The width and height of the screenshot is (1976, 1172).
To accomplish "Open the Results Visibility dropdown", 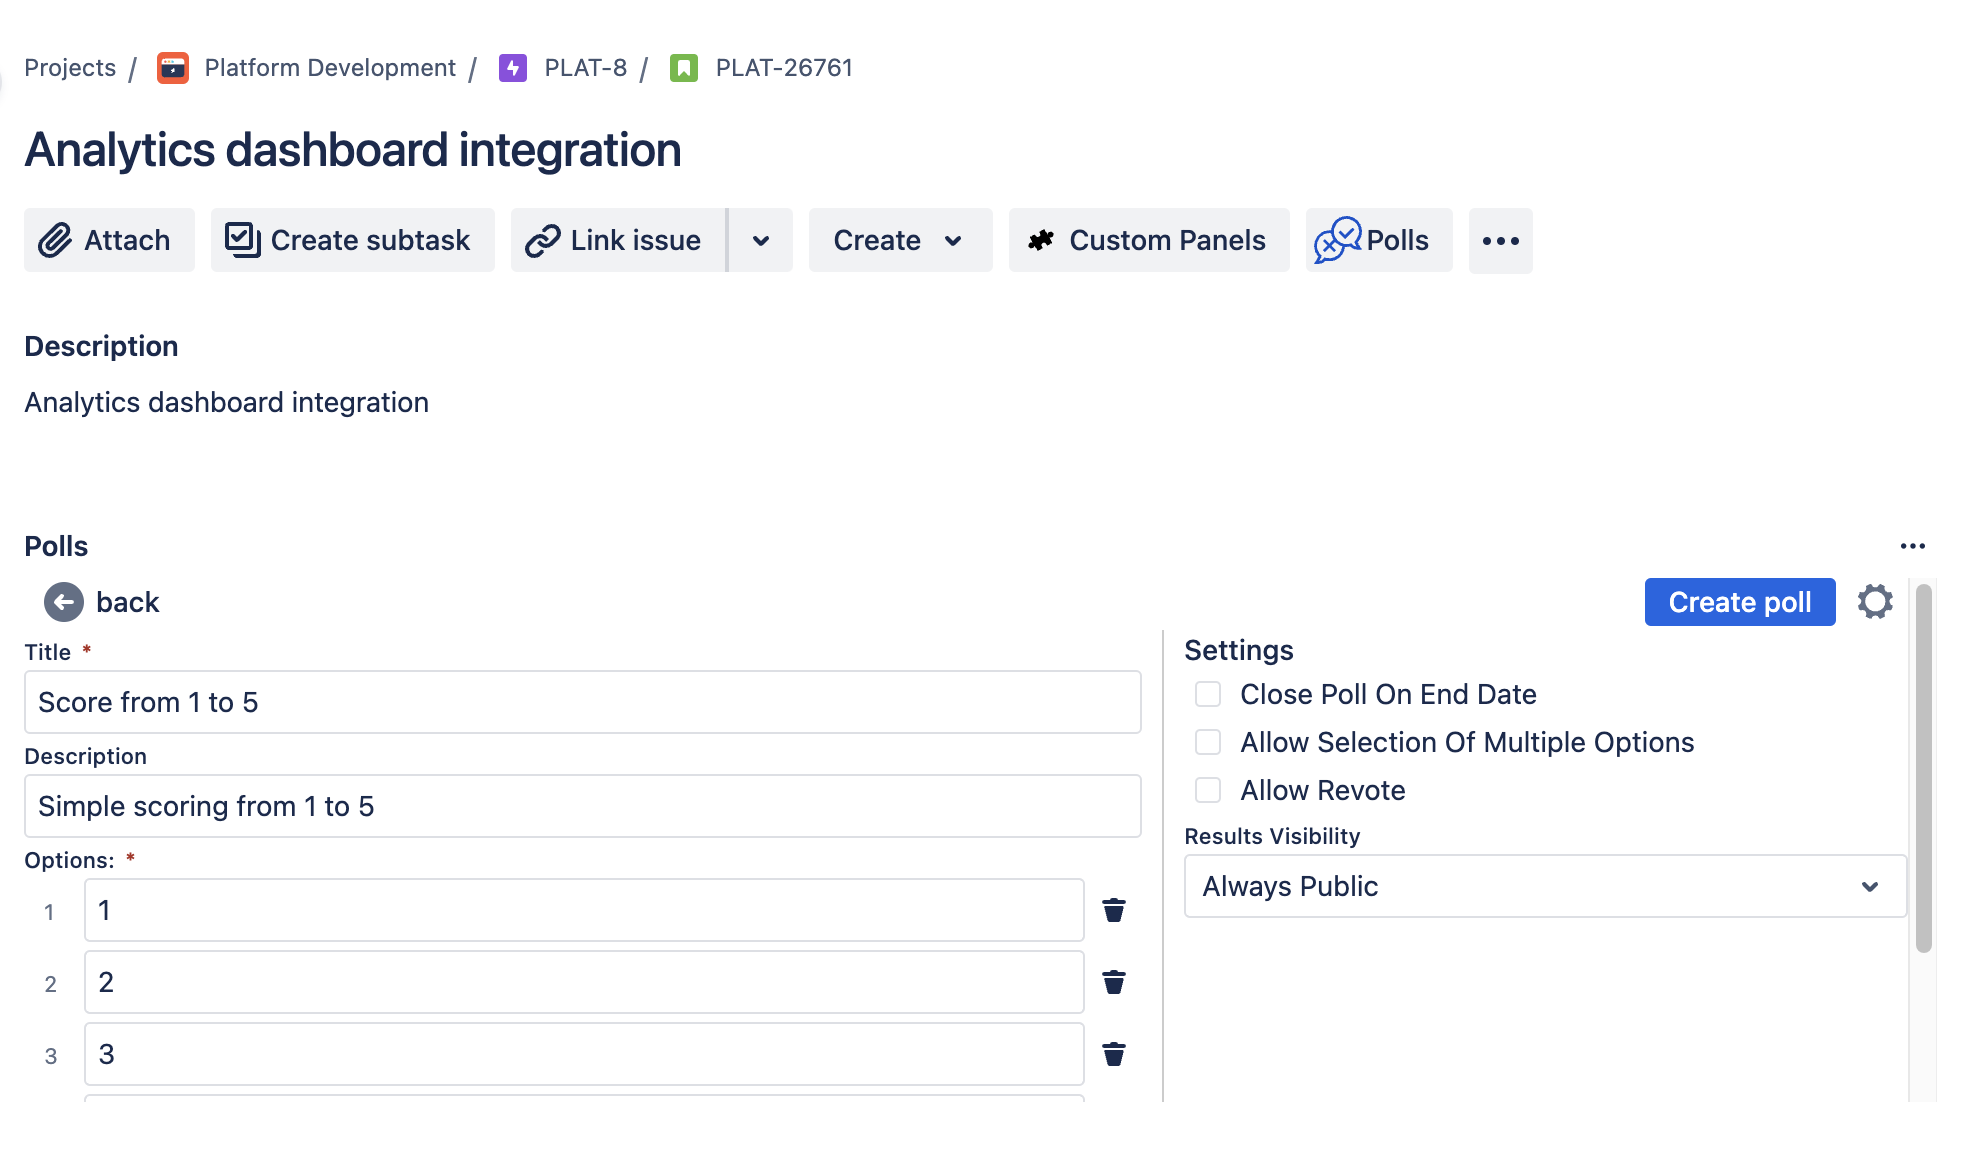I will tap(1544, 886).
